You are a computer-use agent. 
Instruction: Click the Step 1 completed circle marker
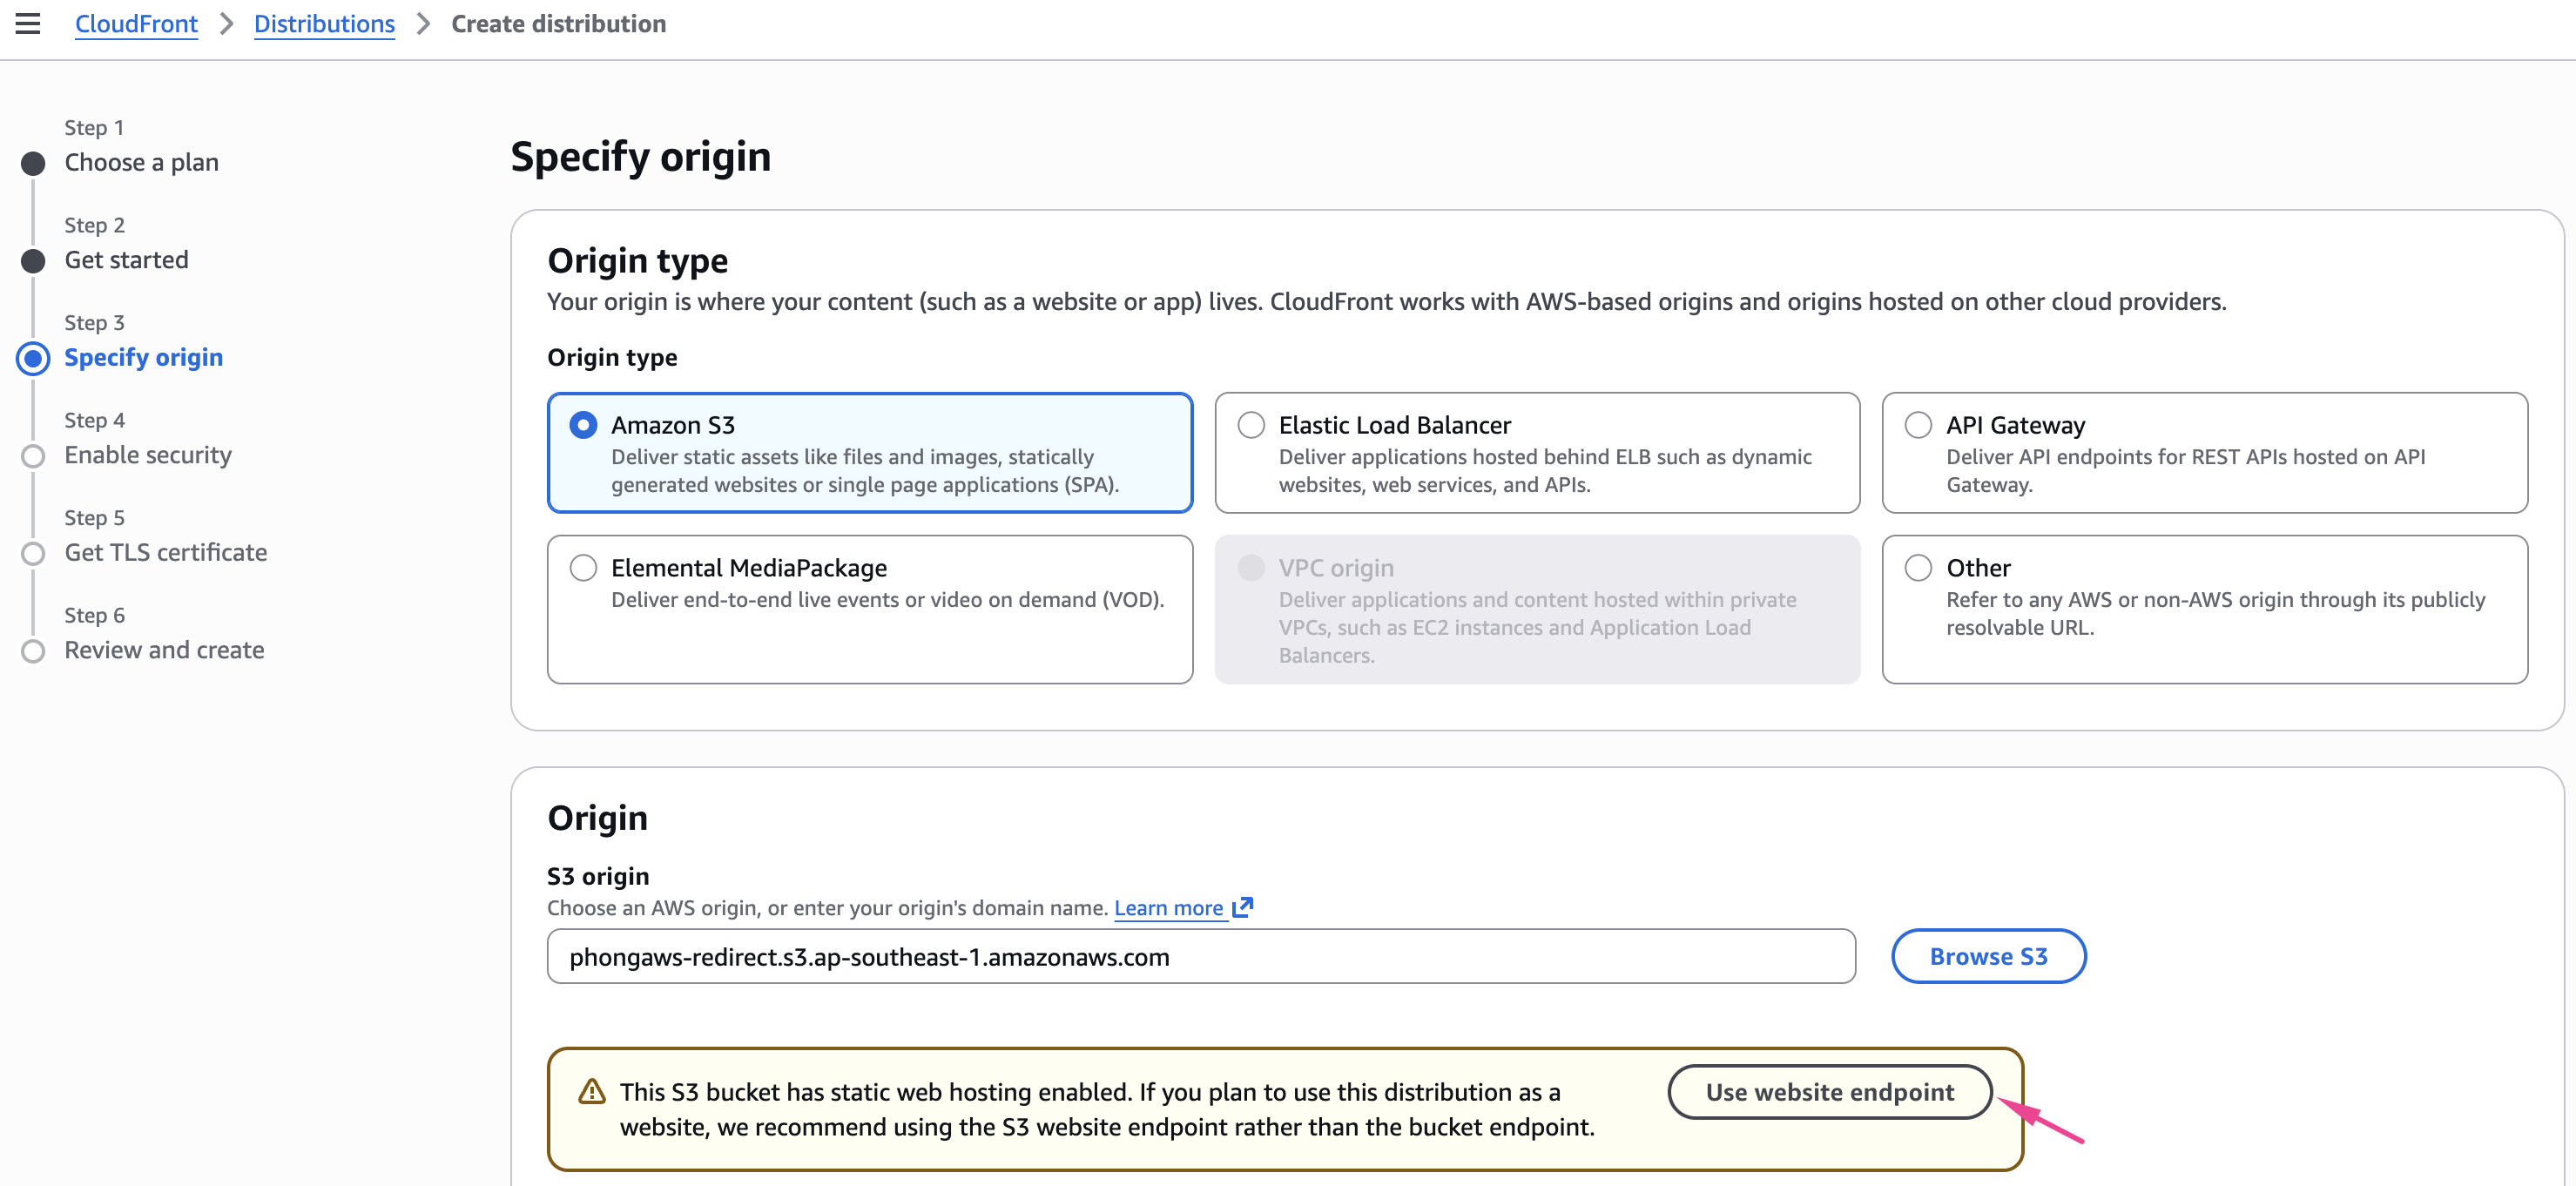pos(33,163)
